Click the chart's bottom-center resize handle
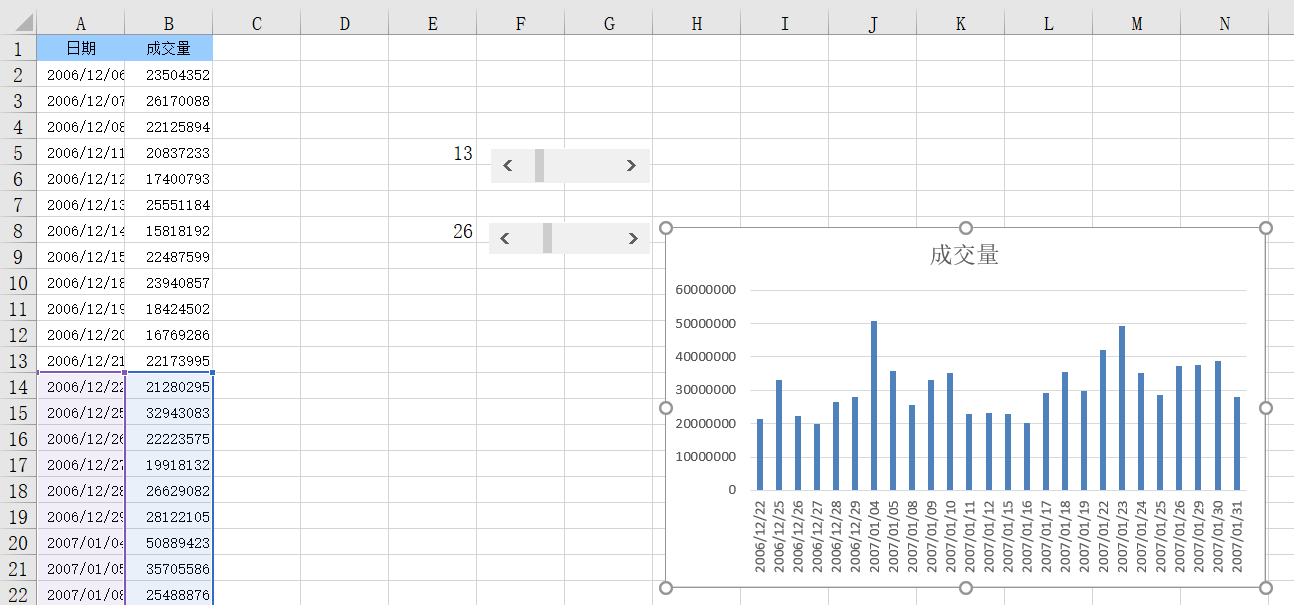Viewport: 1294px width, 605px height. click(966, 588)
